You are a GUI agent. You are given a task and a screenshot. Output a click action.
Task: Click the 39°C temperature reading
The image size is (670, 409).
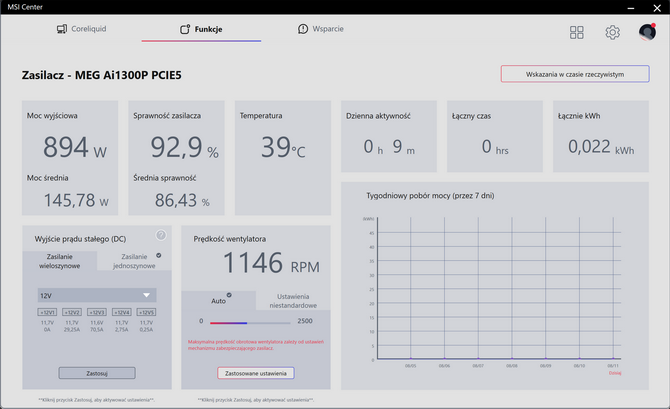(283, 147)
